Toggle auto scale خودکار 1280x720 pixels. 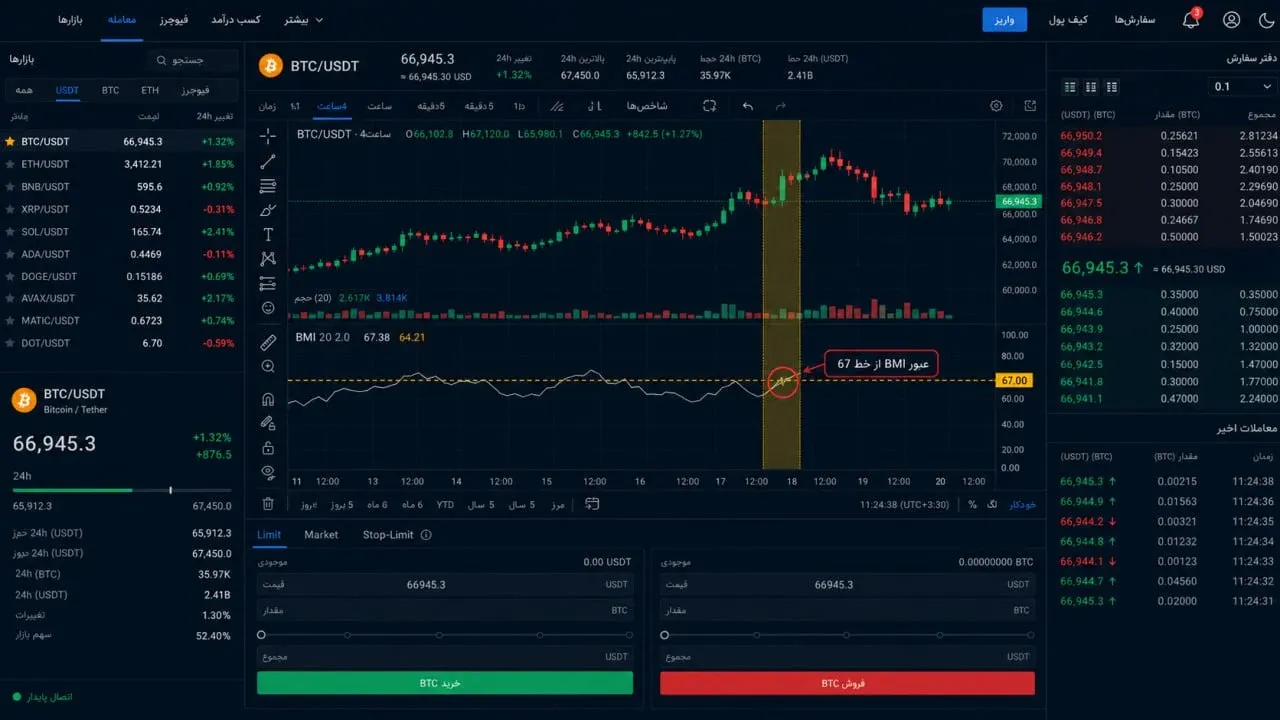(1023, 504)
